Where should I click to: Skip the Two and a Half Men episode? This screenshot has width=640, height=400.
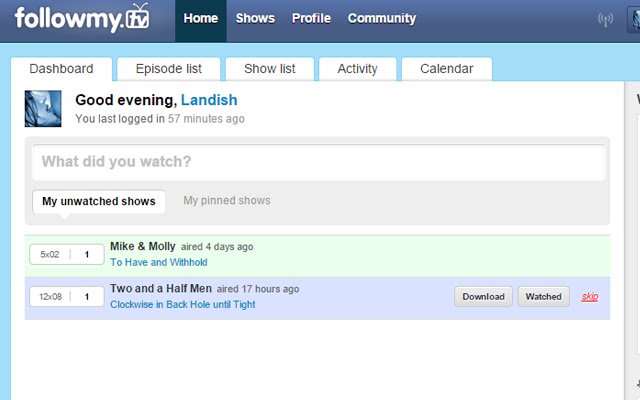pos(590,297)
